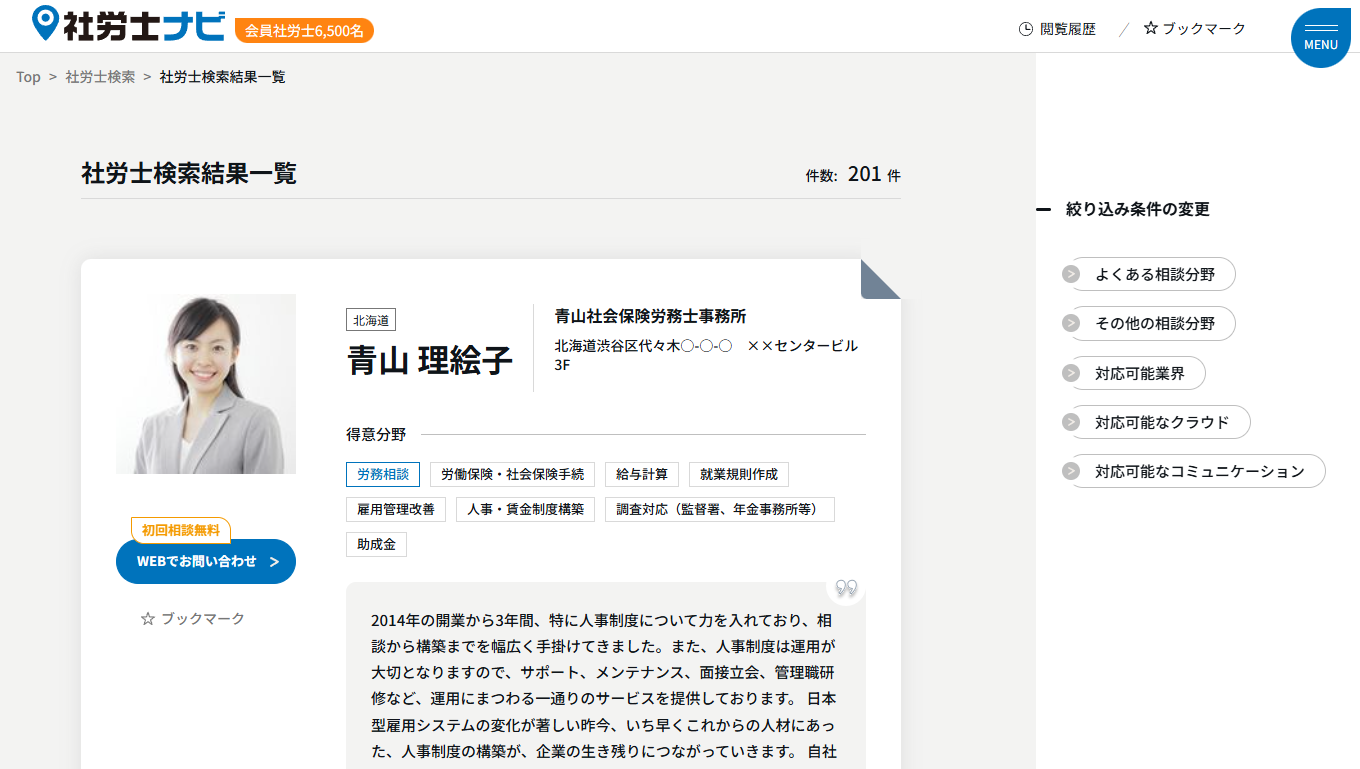Select the 労務相談 specialty tag
The image size is (1360, 769).
pyautogui.click(x=384, y=474)
